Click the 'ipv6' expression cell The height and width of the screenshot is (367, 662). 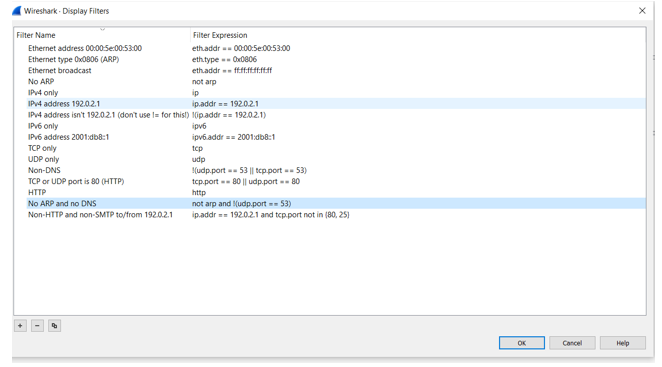[x=199, y=126]
